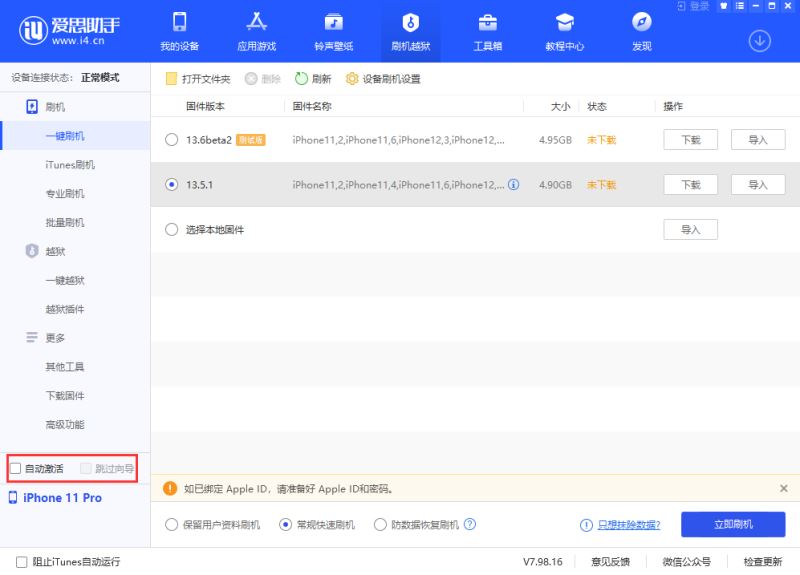Click the skin shirt icon in title bar
The width and height of the screenshot is (800, 575).
[723, 6]
